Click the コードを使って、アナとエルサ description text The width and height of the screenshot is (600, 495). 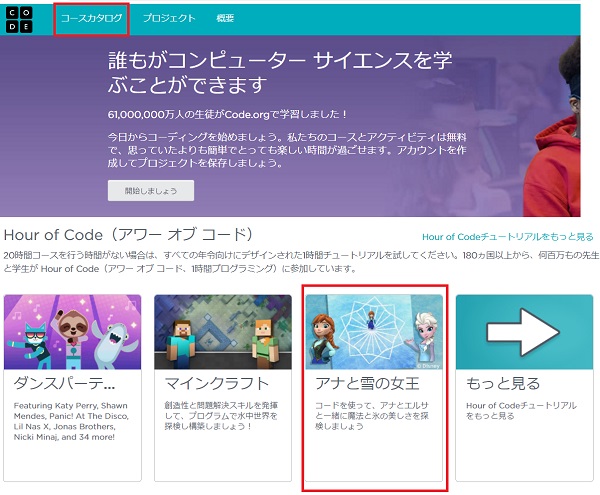(x=372, y=416)
